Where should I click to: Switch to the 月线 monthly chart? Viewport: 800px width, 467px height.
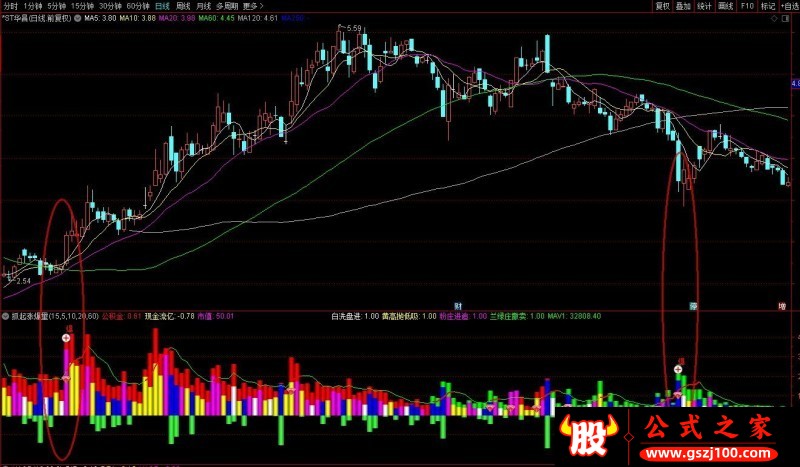tap(204, 6)
